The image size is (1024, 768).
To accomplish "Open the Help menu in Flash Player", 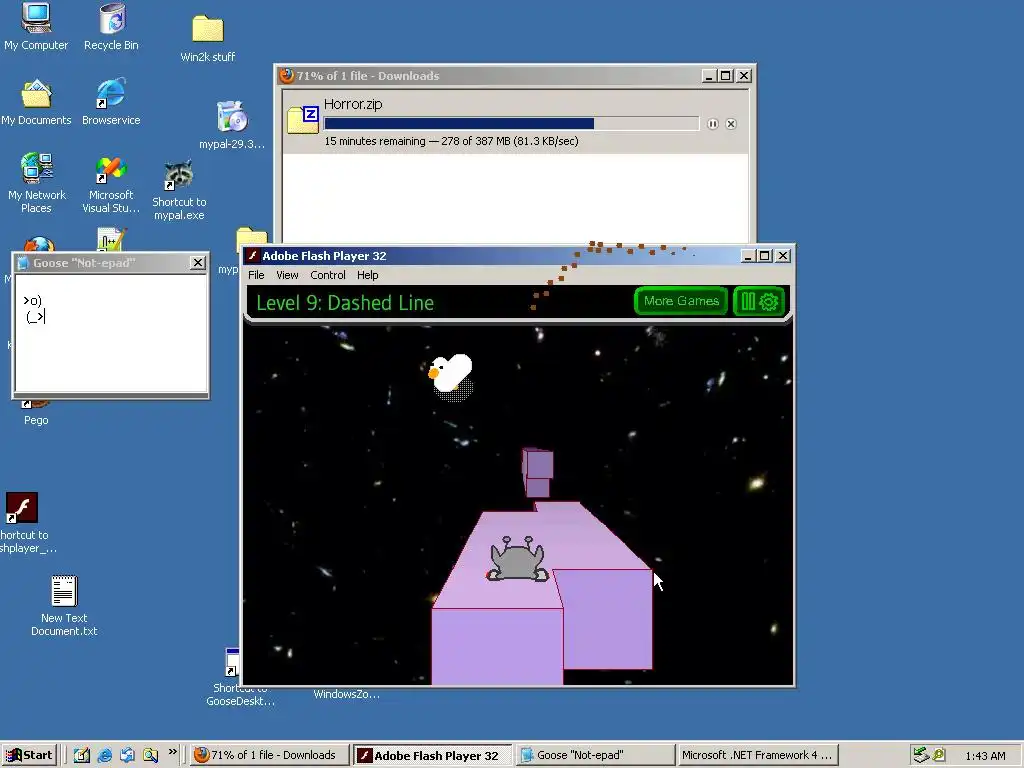I will point(368,275).
